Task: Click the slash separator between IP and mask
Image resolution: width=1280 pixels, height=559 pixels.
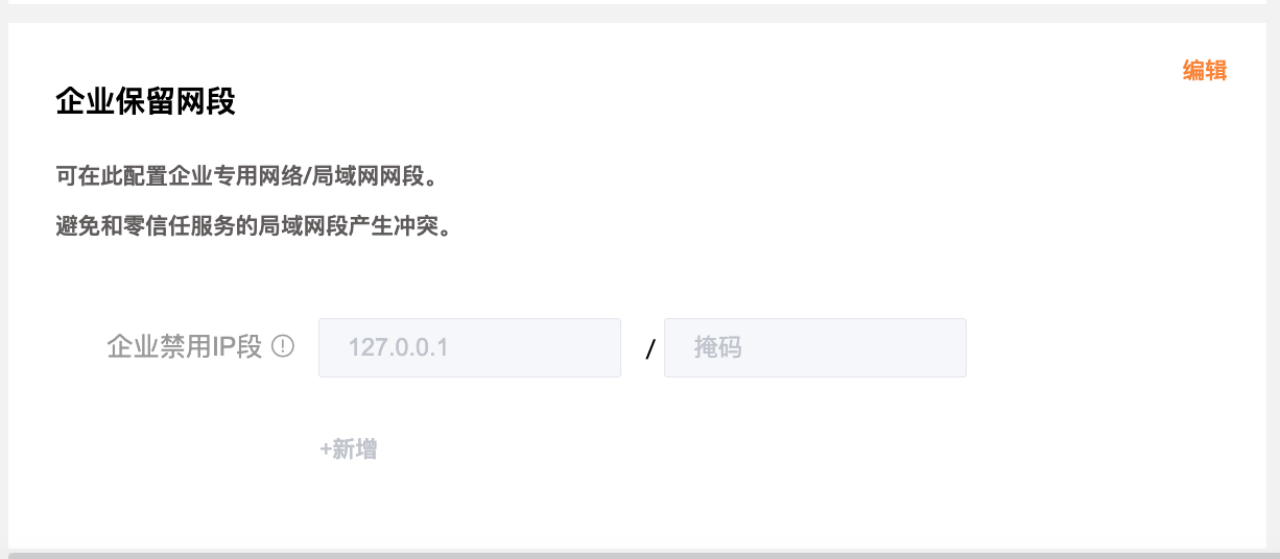Action: pyautogui.click(x=650, y=350)
